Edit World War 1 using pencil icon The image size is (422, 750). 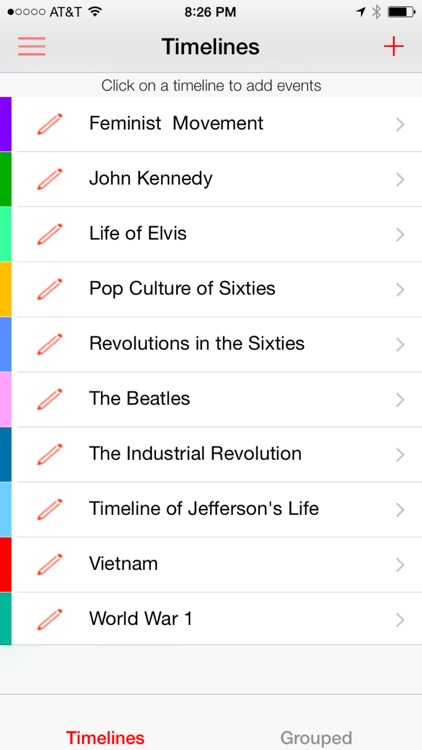click(x=50, y=619)
